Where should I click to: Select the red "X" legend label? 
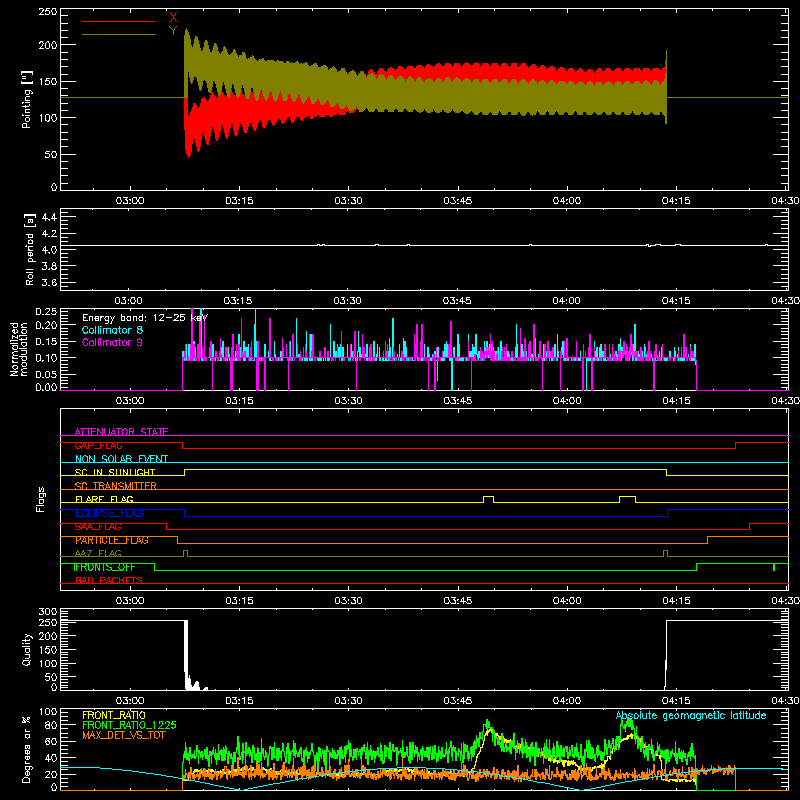[x=173, y=17]
